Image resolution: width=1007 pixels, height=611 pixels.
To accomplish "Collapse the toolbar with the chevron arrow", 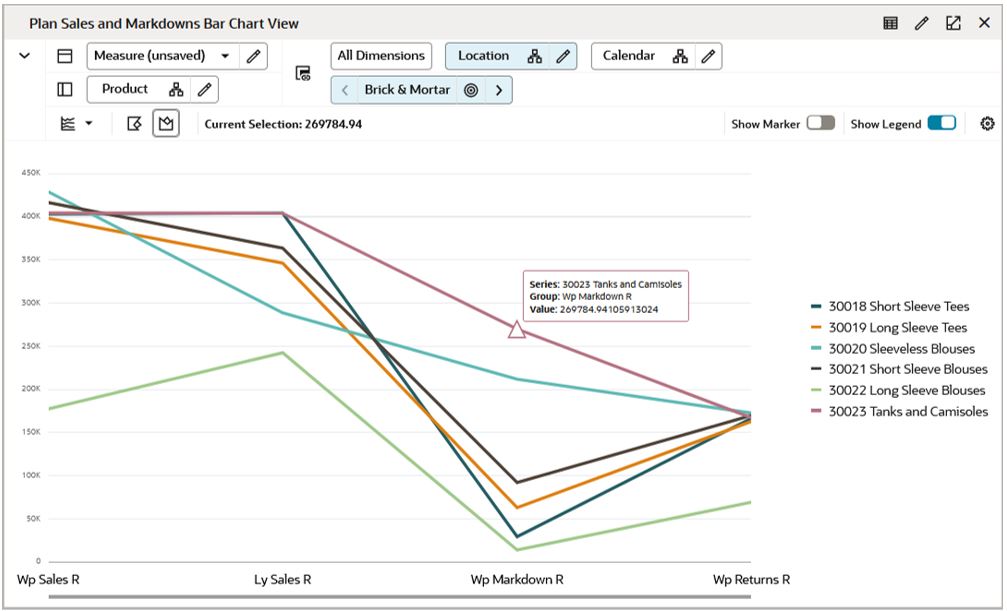I will click(25, 56).
